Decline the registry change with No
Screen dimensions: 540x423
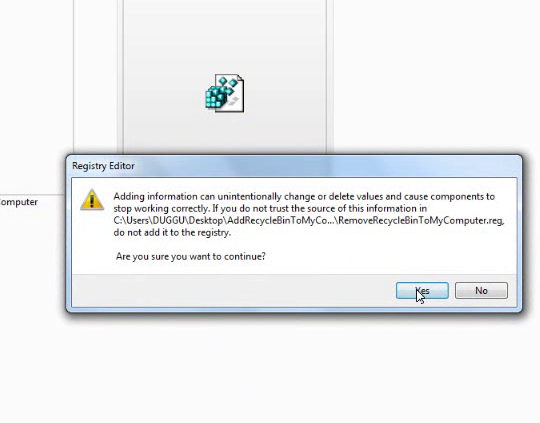pos(481,290)
